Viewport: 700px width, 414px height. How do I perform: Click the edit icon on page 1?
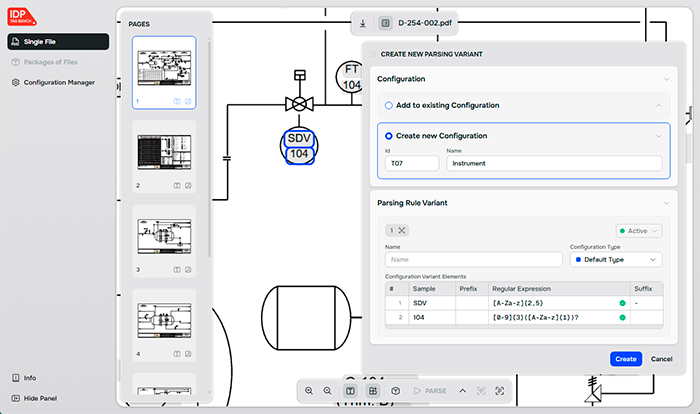pyautogui.click(x=188, y=101)
